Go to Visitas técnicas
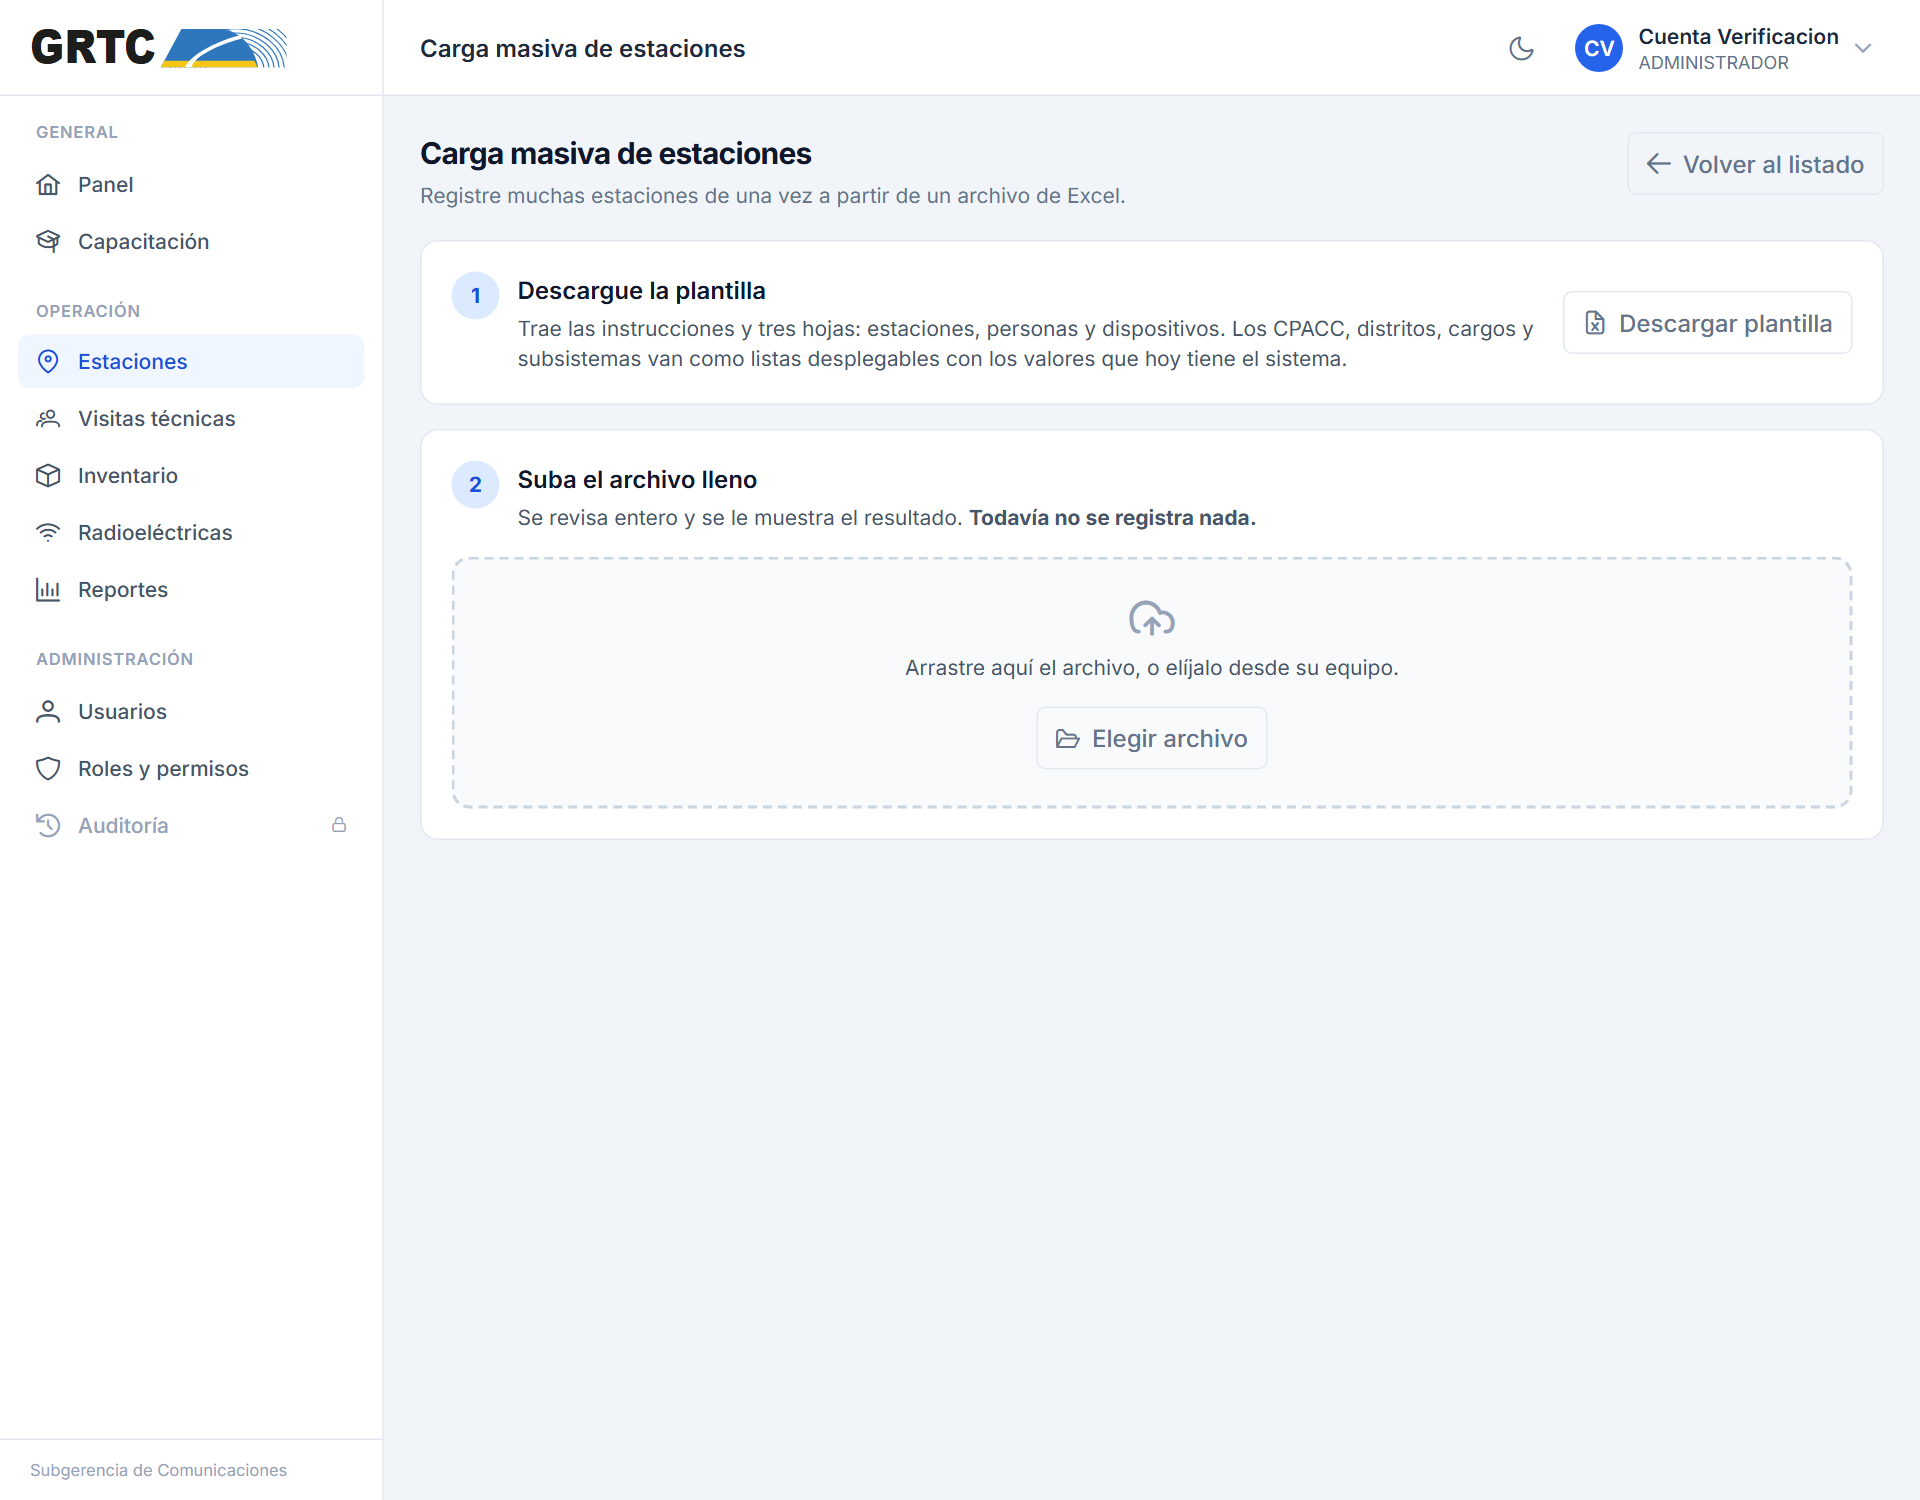This screenshot has height=1500, width=1920. click(191, 419)
